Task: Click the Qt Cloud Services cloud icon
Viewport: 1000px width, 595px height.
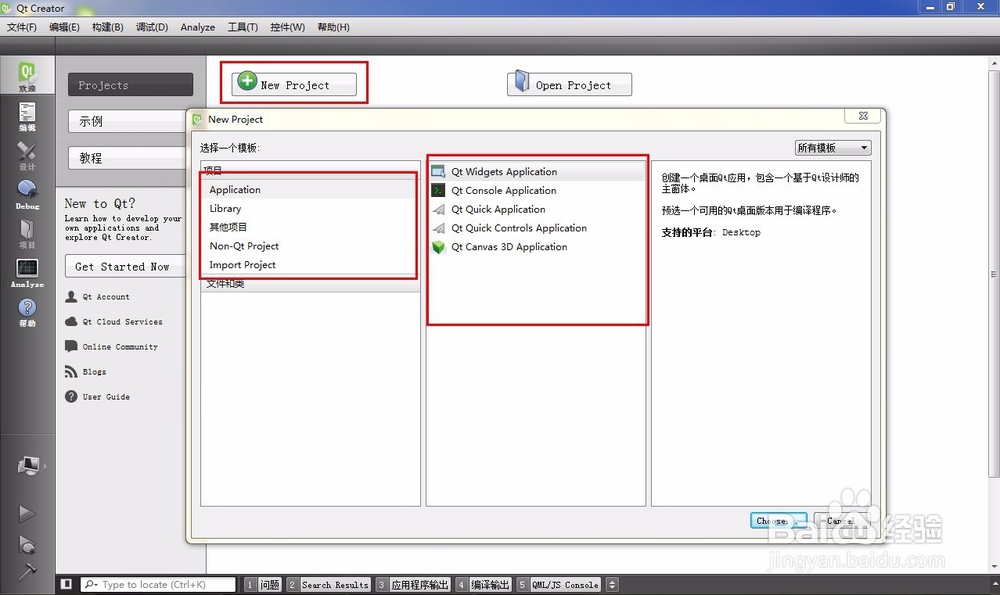Action: [71, 321]
